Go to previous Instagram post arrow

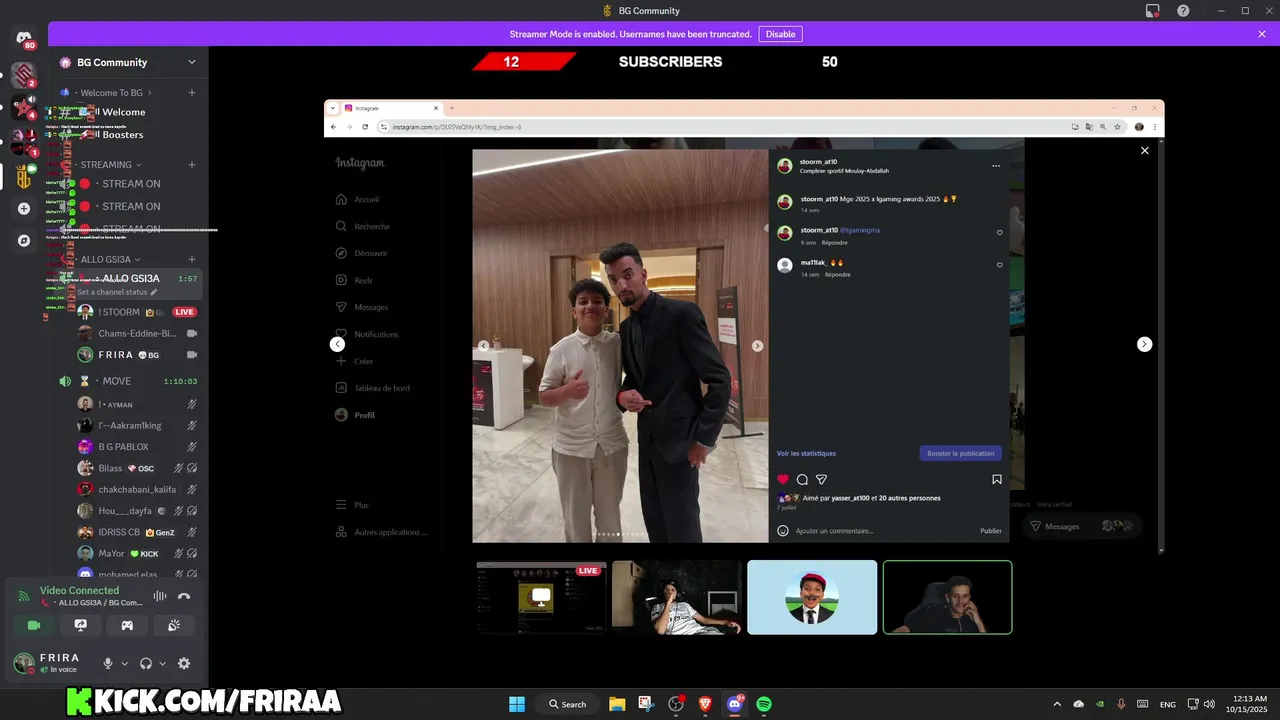(x=337, y=344)
